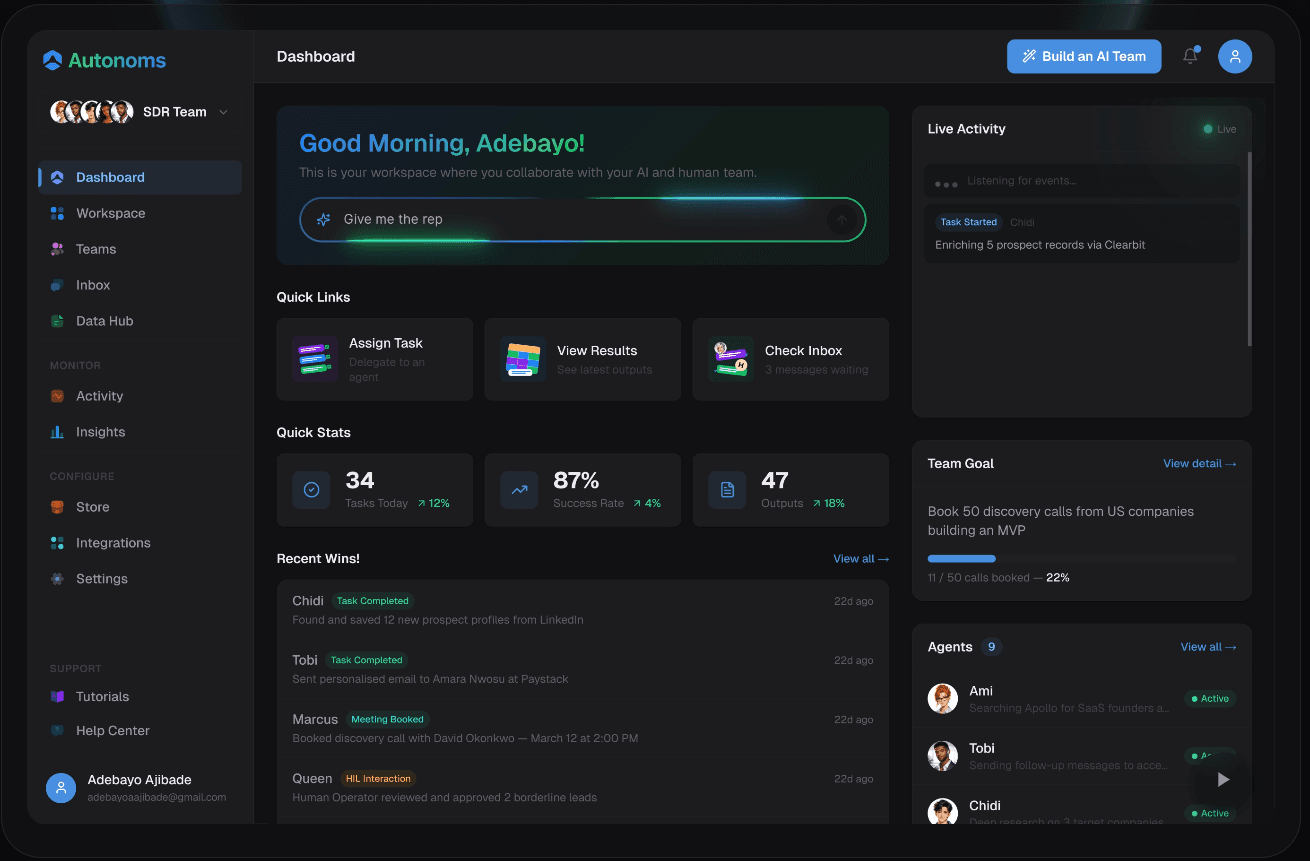Click the Integrations sidebar icon

click(x=57, y=543)
